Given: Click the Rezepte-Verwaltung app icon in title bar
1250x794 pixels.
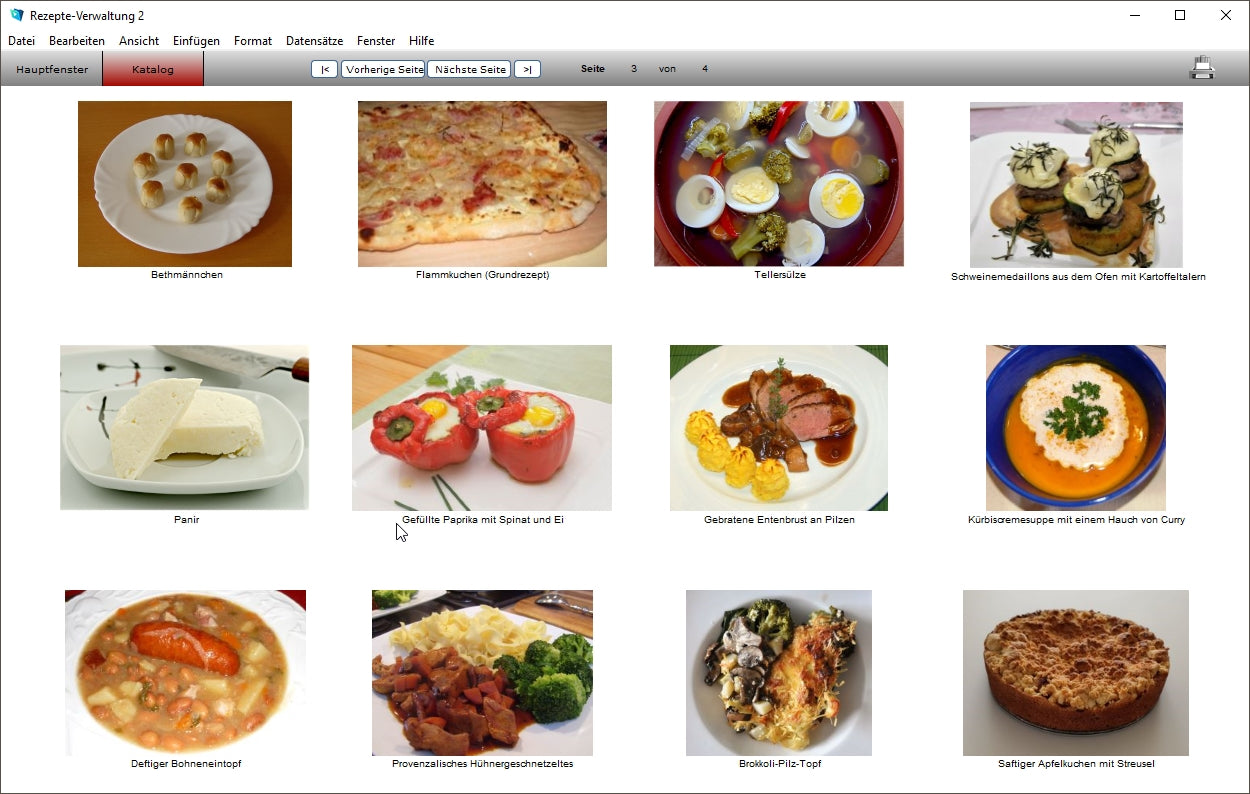Looking at the screenshot, I should (x=16, y=15).
